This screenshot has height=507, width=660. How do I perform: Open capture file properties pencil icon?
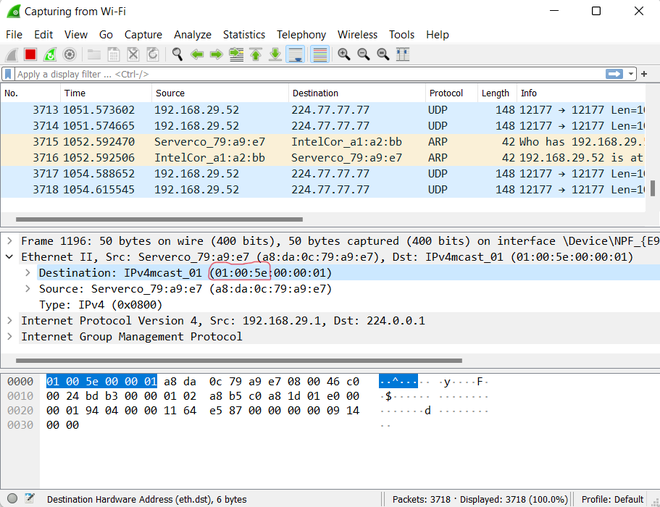30,499
